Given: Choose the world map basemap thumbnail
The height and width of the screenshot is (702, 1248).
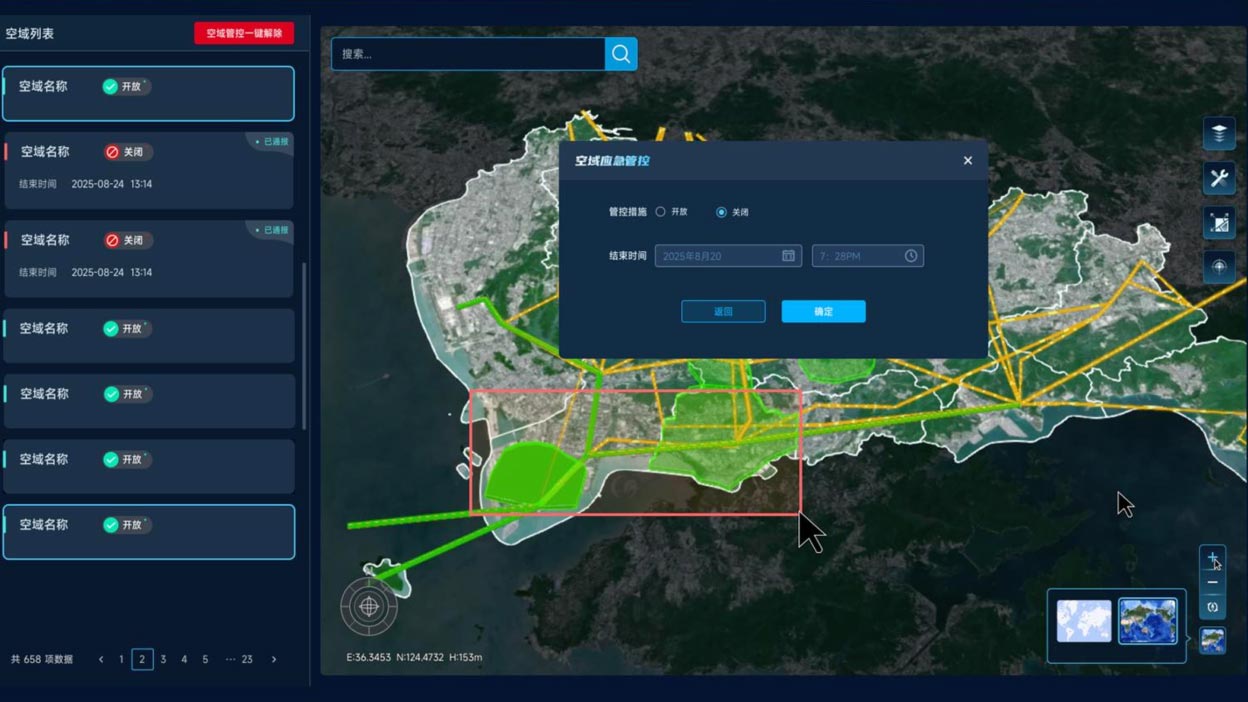Looking at the screenshot, I should tap(1084, 621).
